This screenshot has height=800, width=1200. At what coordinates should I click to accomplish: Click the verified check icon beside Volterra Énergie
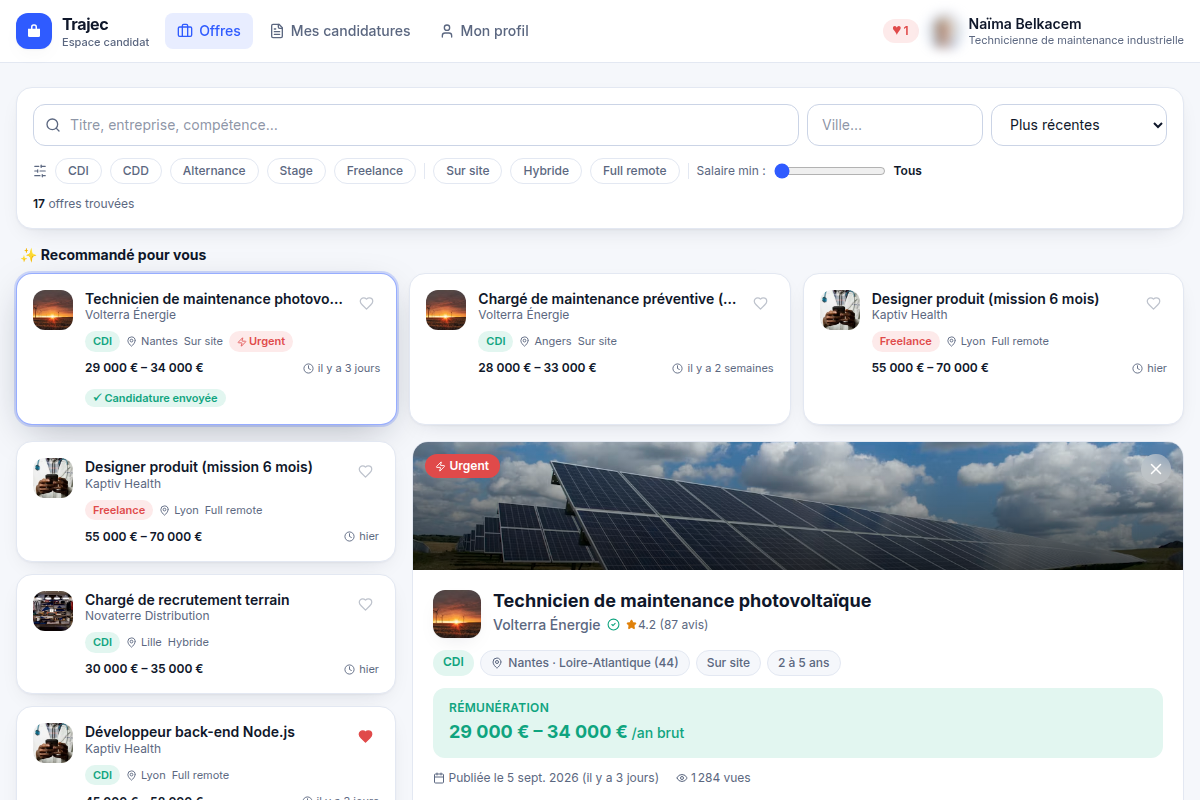click(x=613, y=625)
